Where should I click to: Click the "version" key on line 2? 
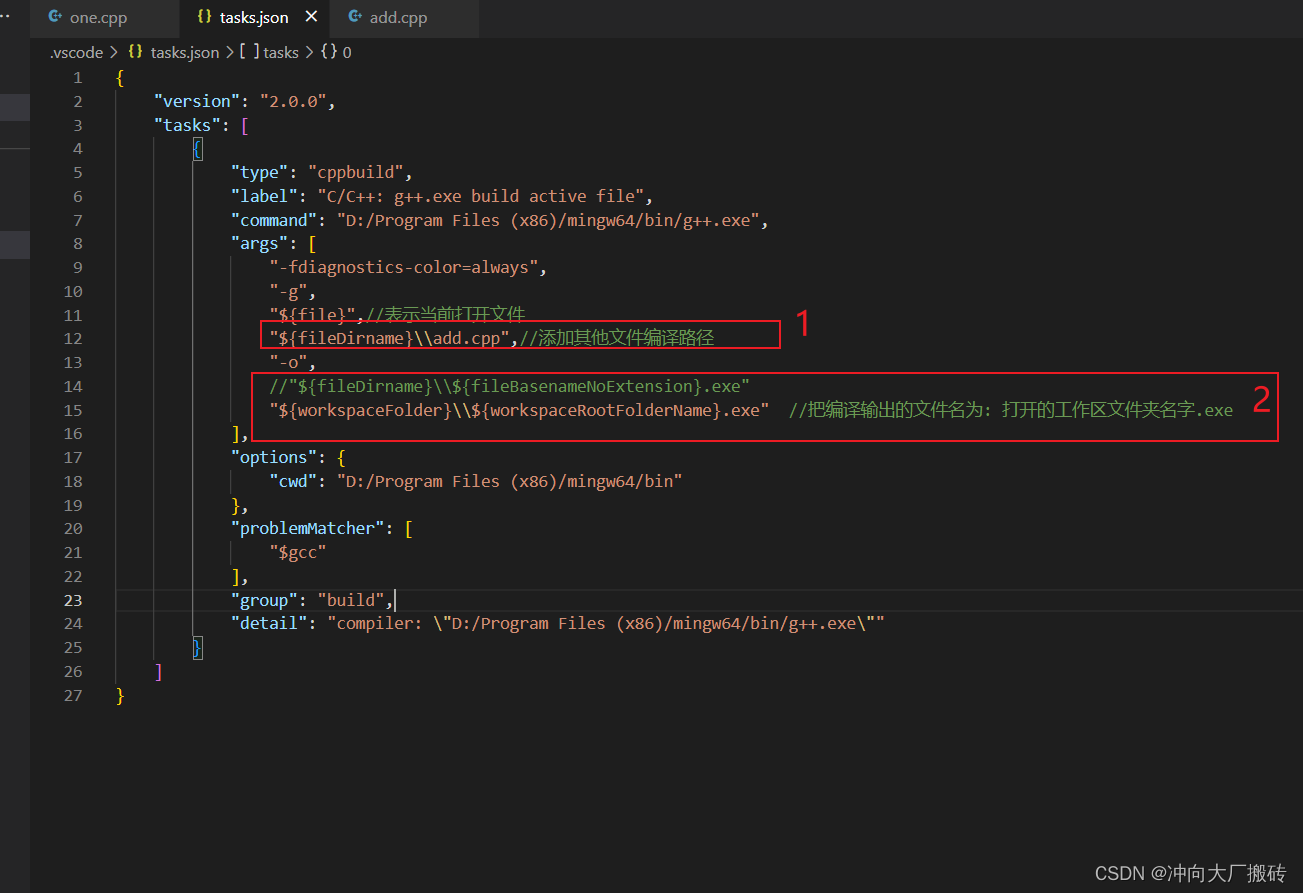[197, 101]
